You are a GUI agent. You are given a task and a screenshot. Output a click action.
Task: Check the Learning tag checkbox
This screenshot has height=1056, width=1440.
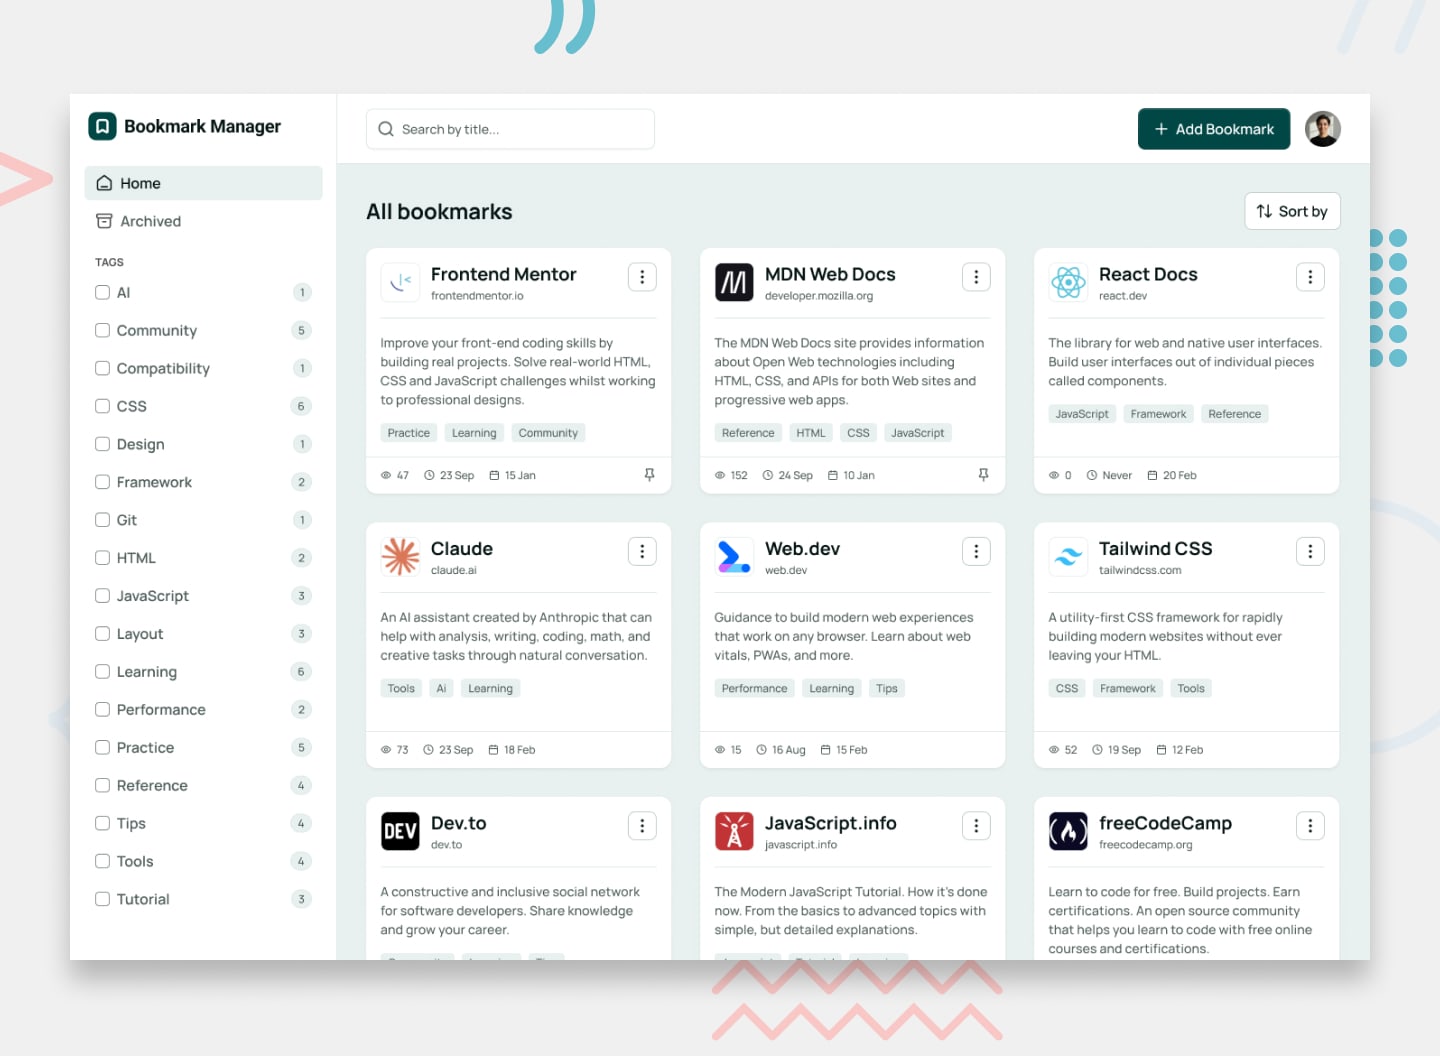[102, 671]
